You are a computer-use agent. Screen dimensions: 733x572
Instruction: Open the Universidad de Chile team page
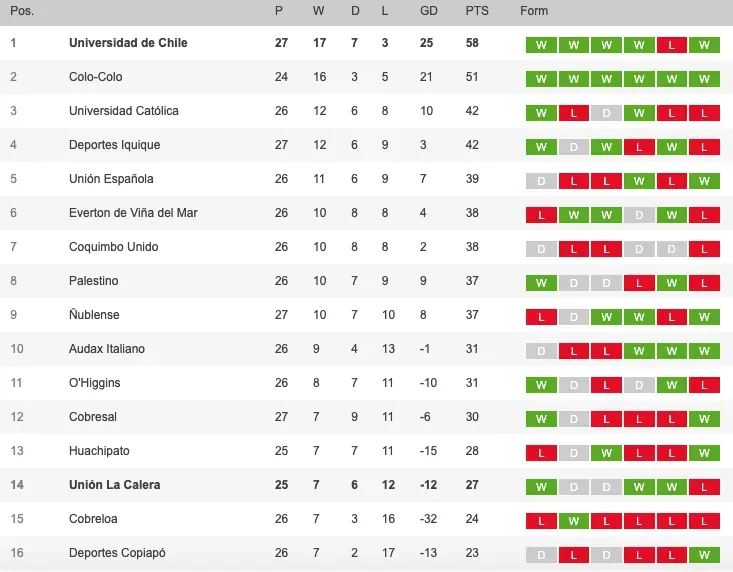tap(128, 43)
